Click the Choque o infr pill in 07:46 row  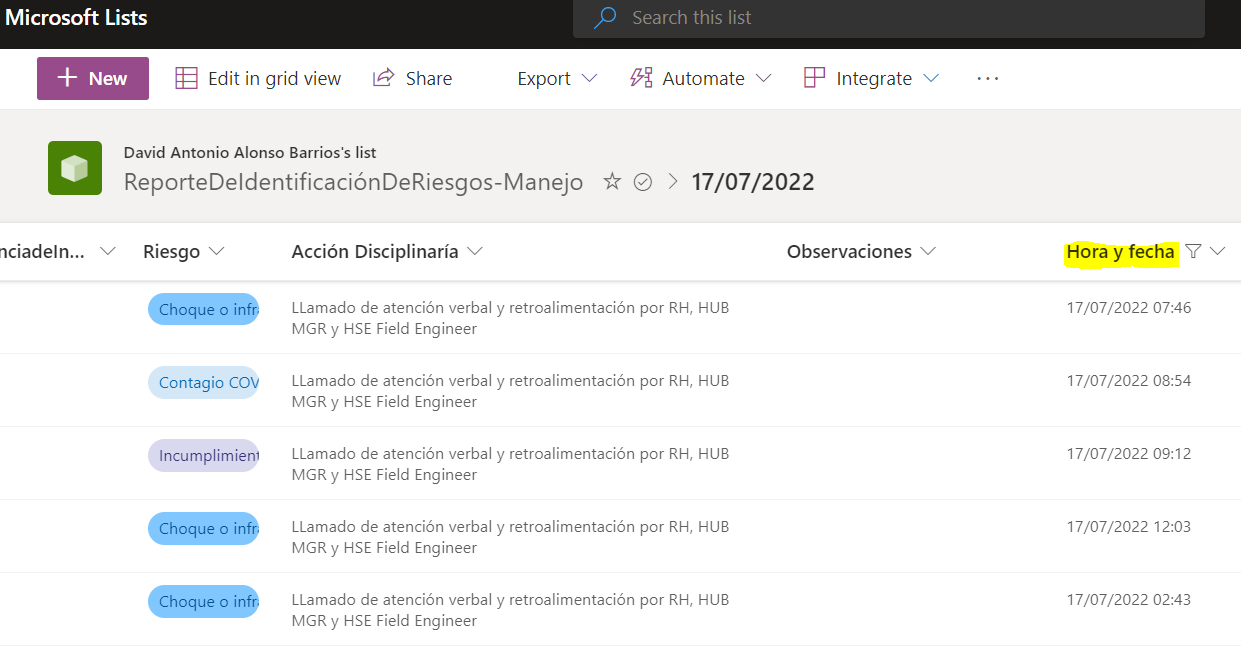click(204, 309)
